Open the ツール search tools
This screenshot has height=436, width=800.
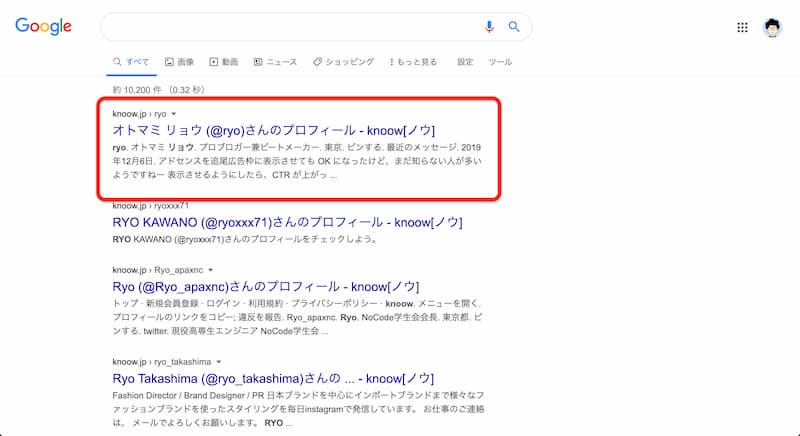click(x=500, y=62)
